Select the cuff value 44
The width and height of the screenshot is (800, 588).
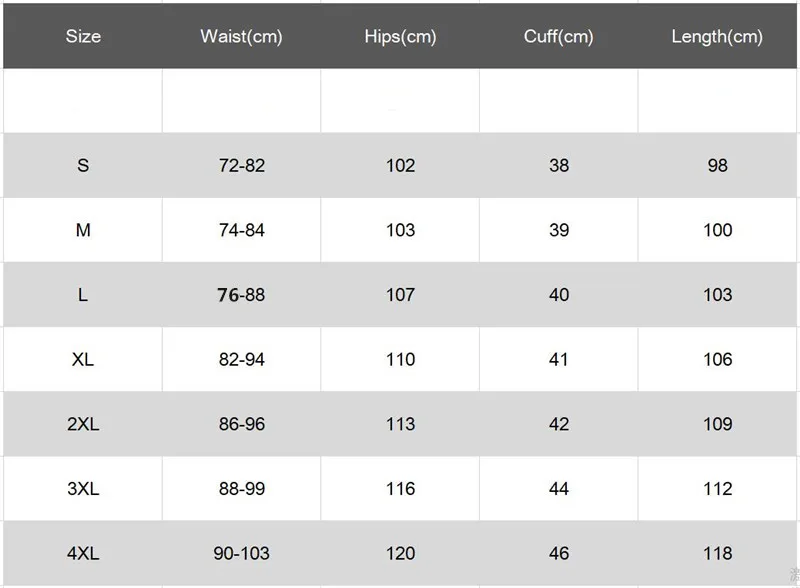559,488
